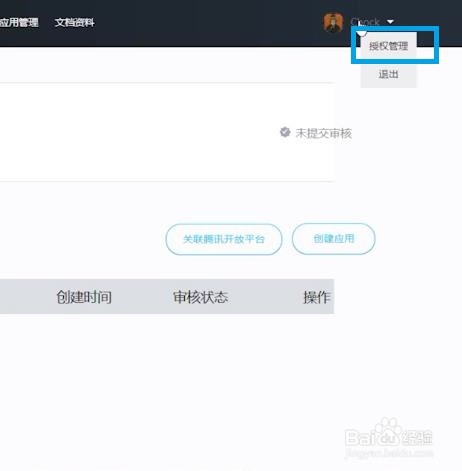Screen dimensions: 462x471
Task: Choose 退出 to log out
Action: (388, 74)
